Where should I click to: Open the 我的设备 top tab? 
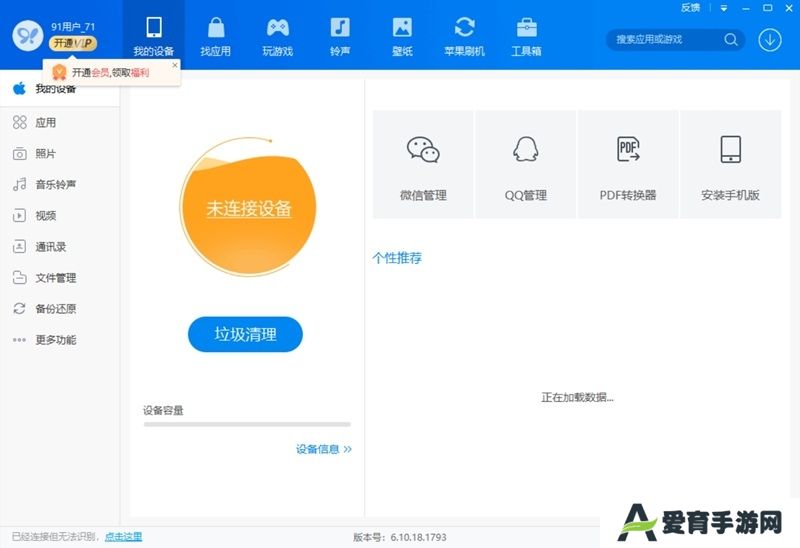pyautogui.click(x=154, y=36)
